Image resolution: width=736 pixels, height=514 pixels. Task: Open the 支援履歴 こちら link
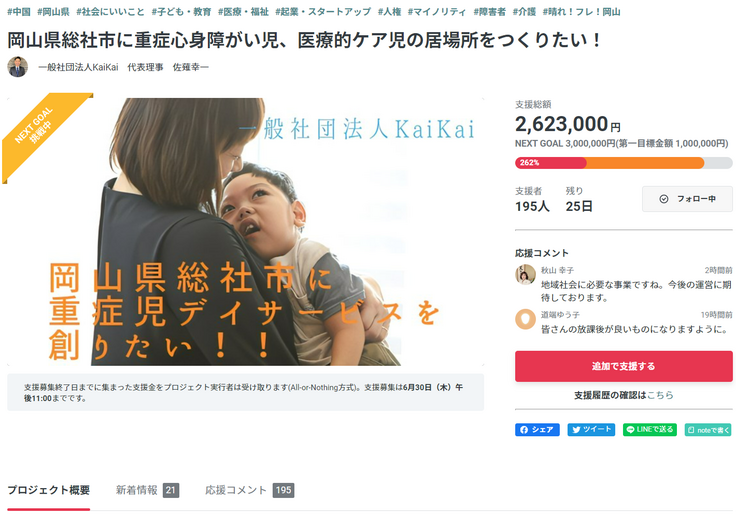659,395
